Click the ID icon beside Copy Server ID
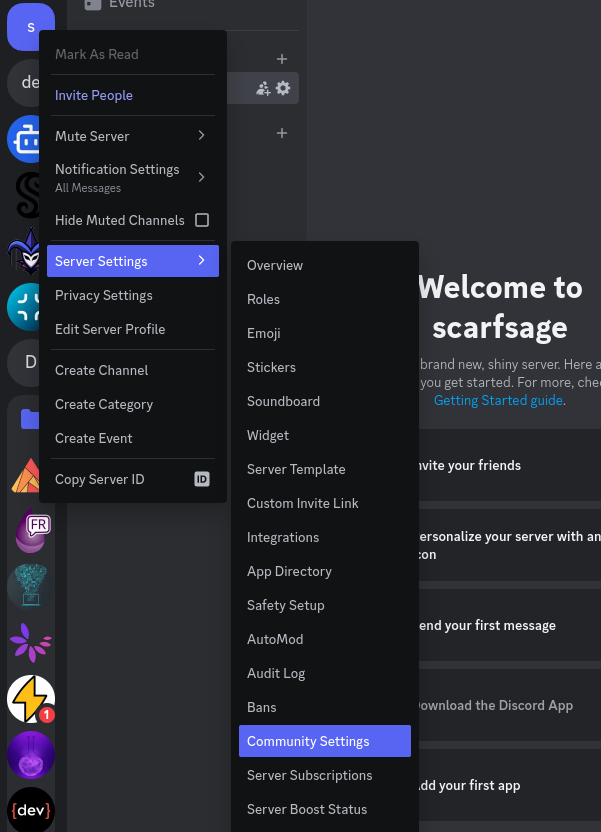The height and width of the screenshot is (832, 601). pos(202,479)
